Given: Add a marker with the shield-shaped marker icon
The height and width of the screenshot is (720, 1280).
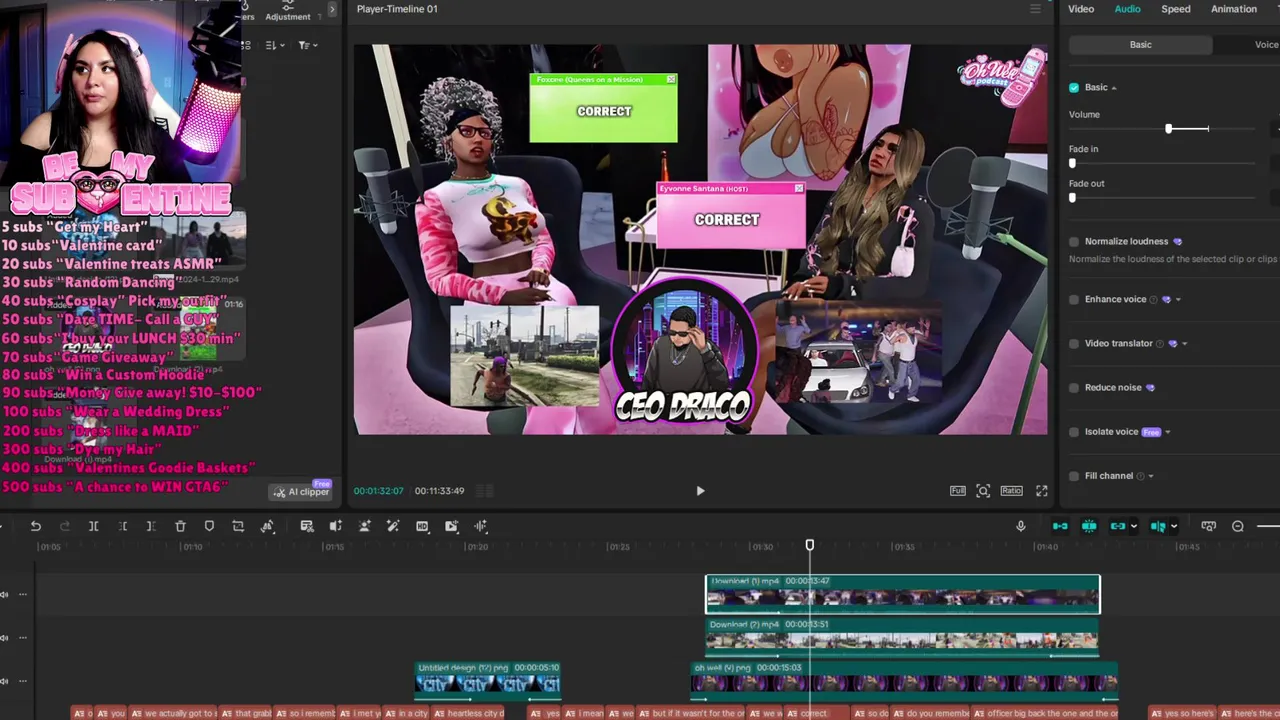Looking at the screenshot, I should pos(209,526).
